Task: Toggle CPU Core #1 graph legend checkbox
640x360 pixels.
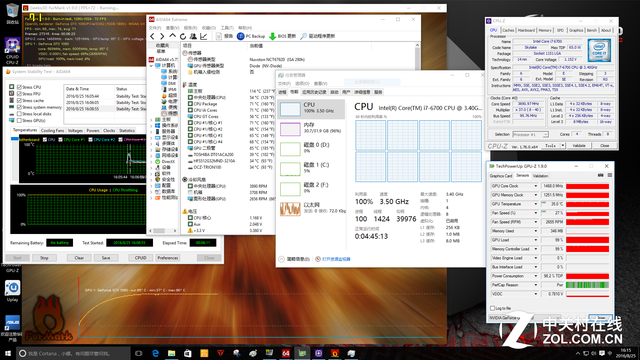Action: [x=60, y=140]
